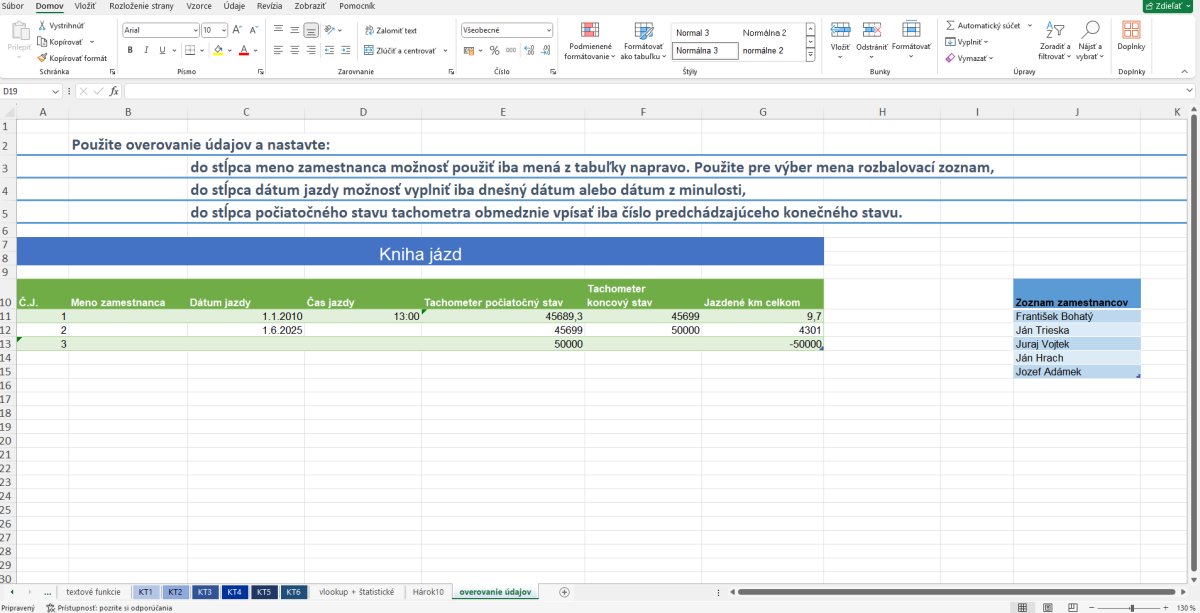This screenshot has height=613, width=1200.
Task: Click the Doplnky add-ins icon
Action: [x=1132, y=30]
